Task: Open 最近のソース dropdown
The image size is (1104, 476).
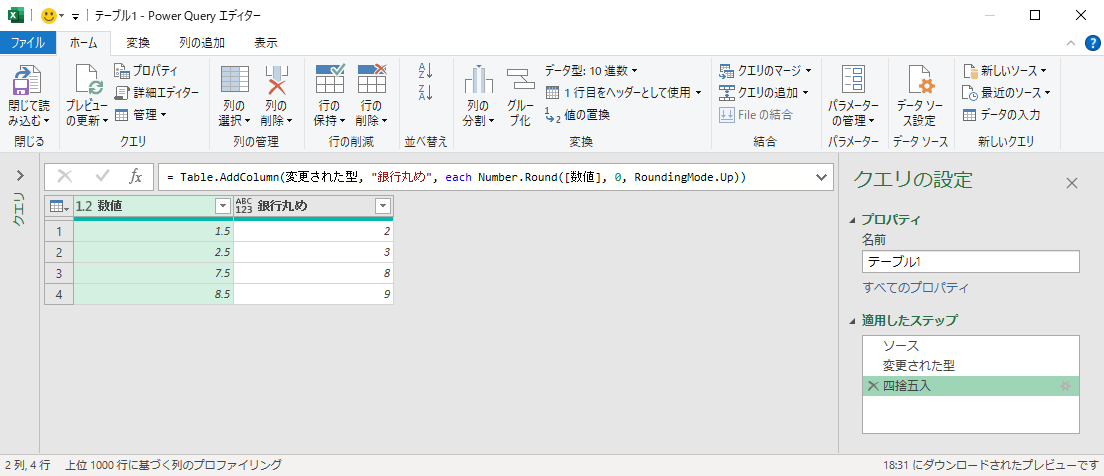Action: pos(1007,92)
